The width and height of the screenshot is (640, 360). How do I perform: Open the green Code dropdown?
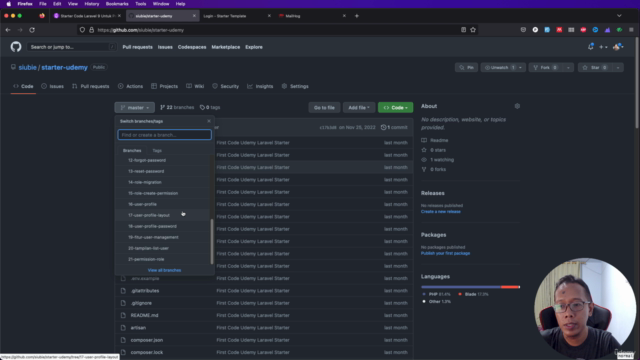point(396,107)
